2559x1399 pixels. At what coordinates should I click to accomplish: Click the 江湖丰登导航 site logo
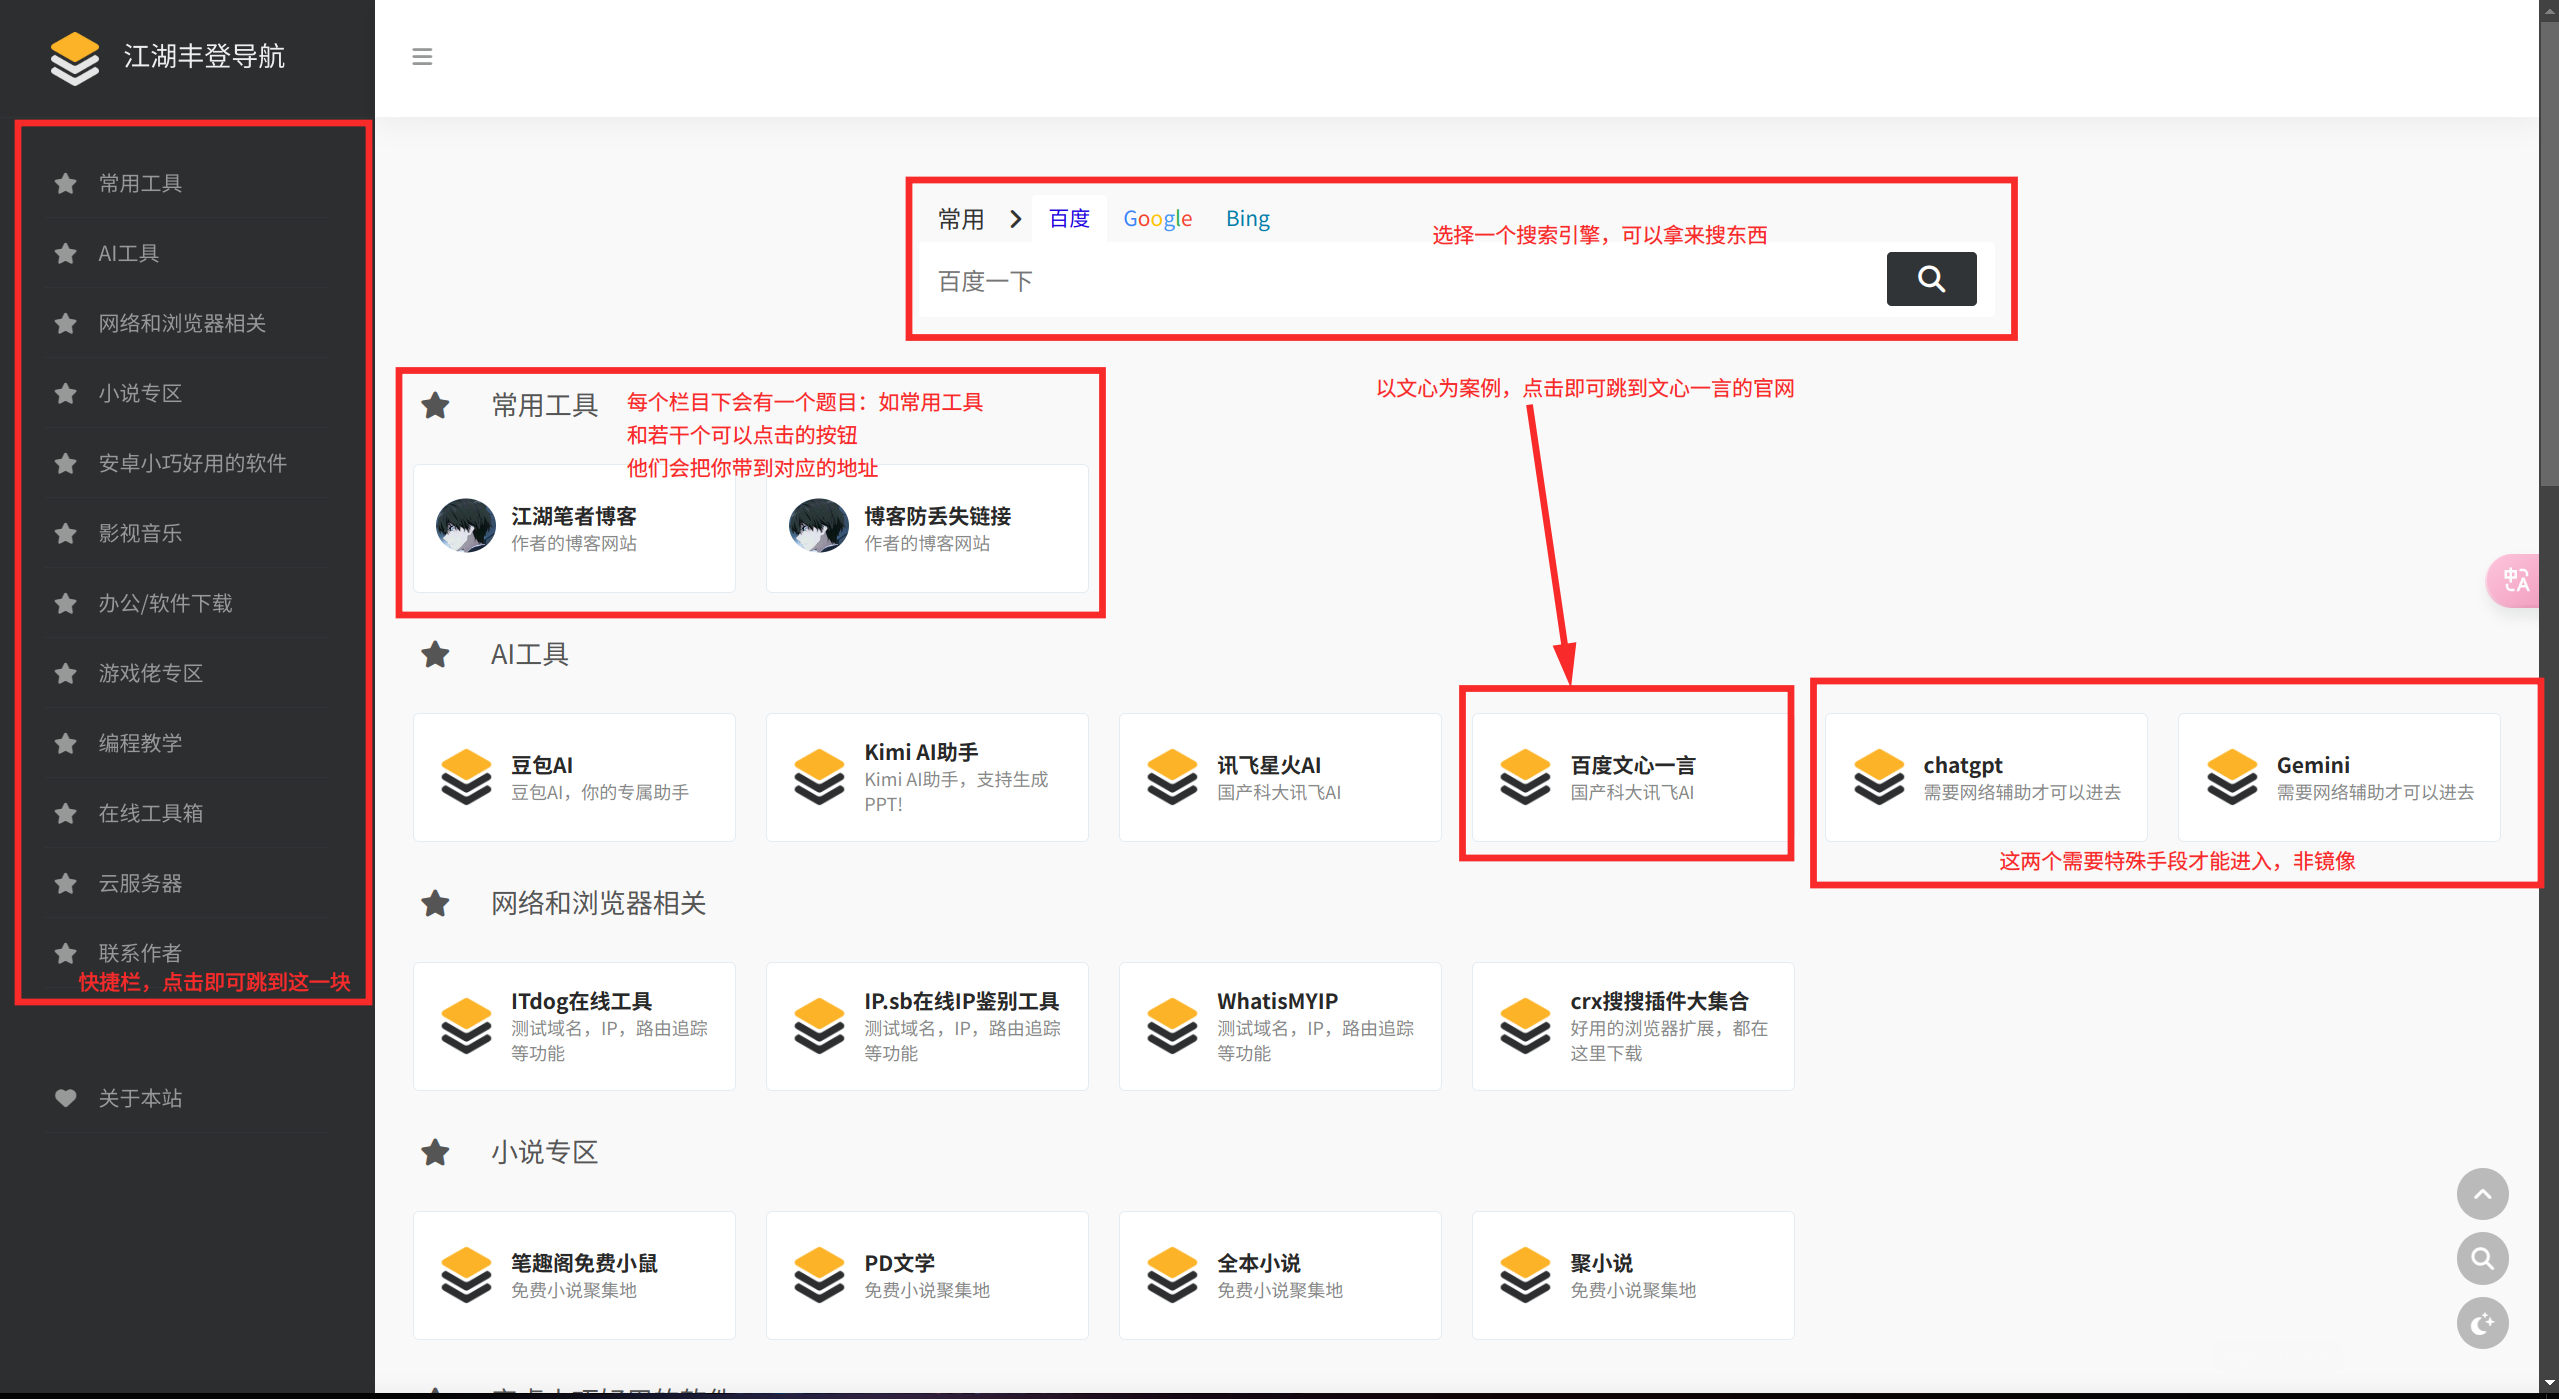76,57
